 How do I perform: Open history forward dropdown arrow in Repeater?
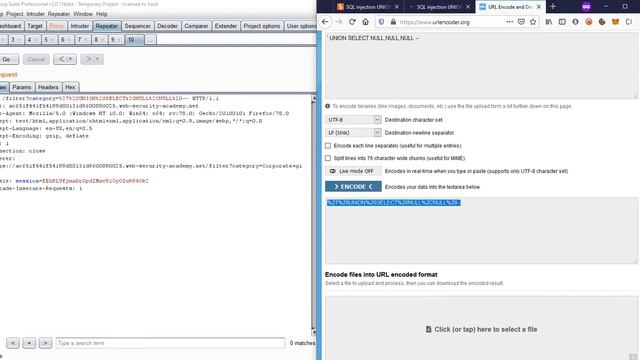(97, 59)
